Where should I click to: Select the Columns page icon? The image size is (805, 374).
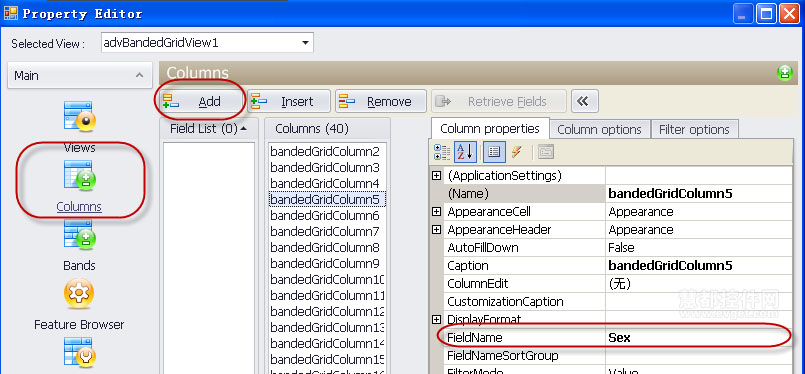point(80,175)
